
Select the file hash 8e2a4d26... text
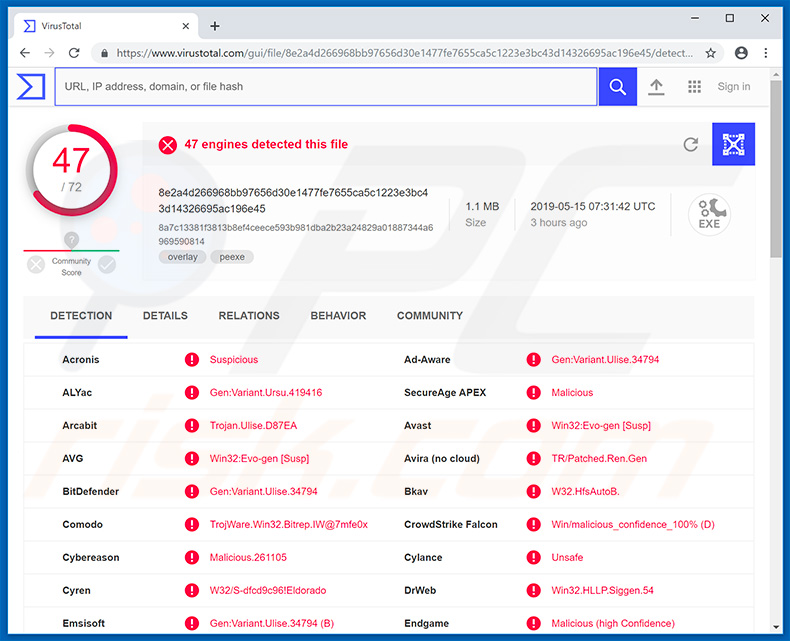point(293,201)
